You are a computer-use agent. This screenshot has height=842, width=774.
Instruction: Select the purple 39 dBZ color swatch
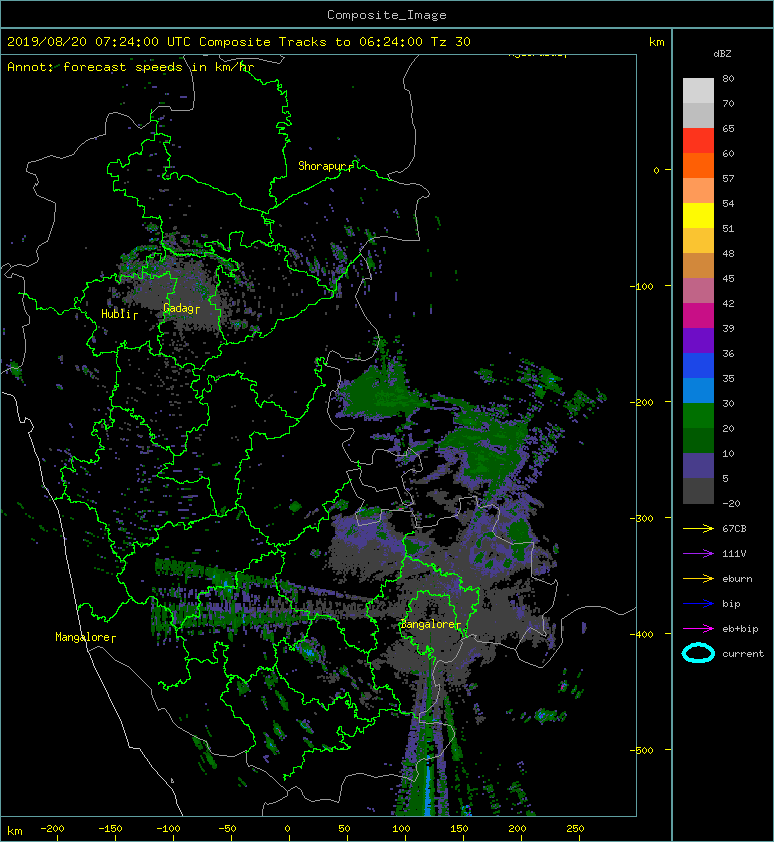point(698,341)
